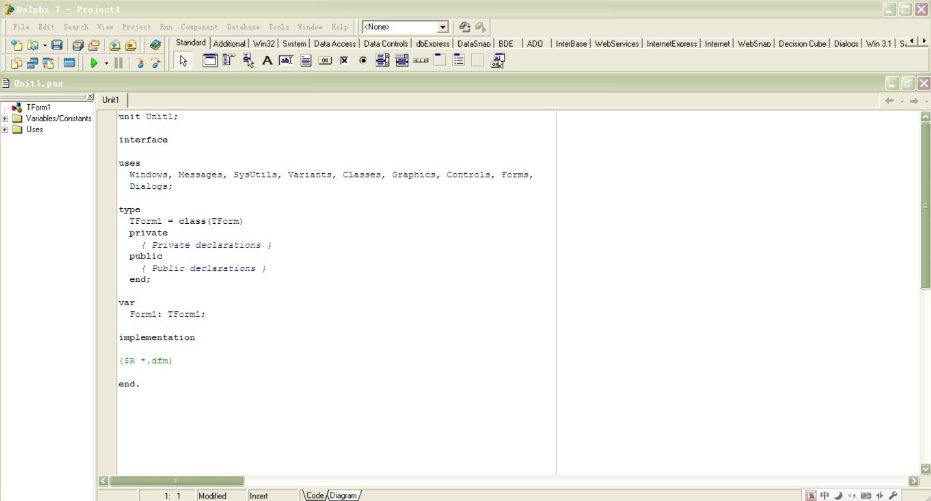Save the current file with the floppy icon
The image size is (931, 501).
click(56, 45)
